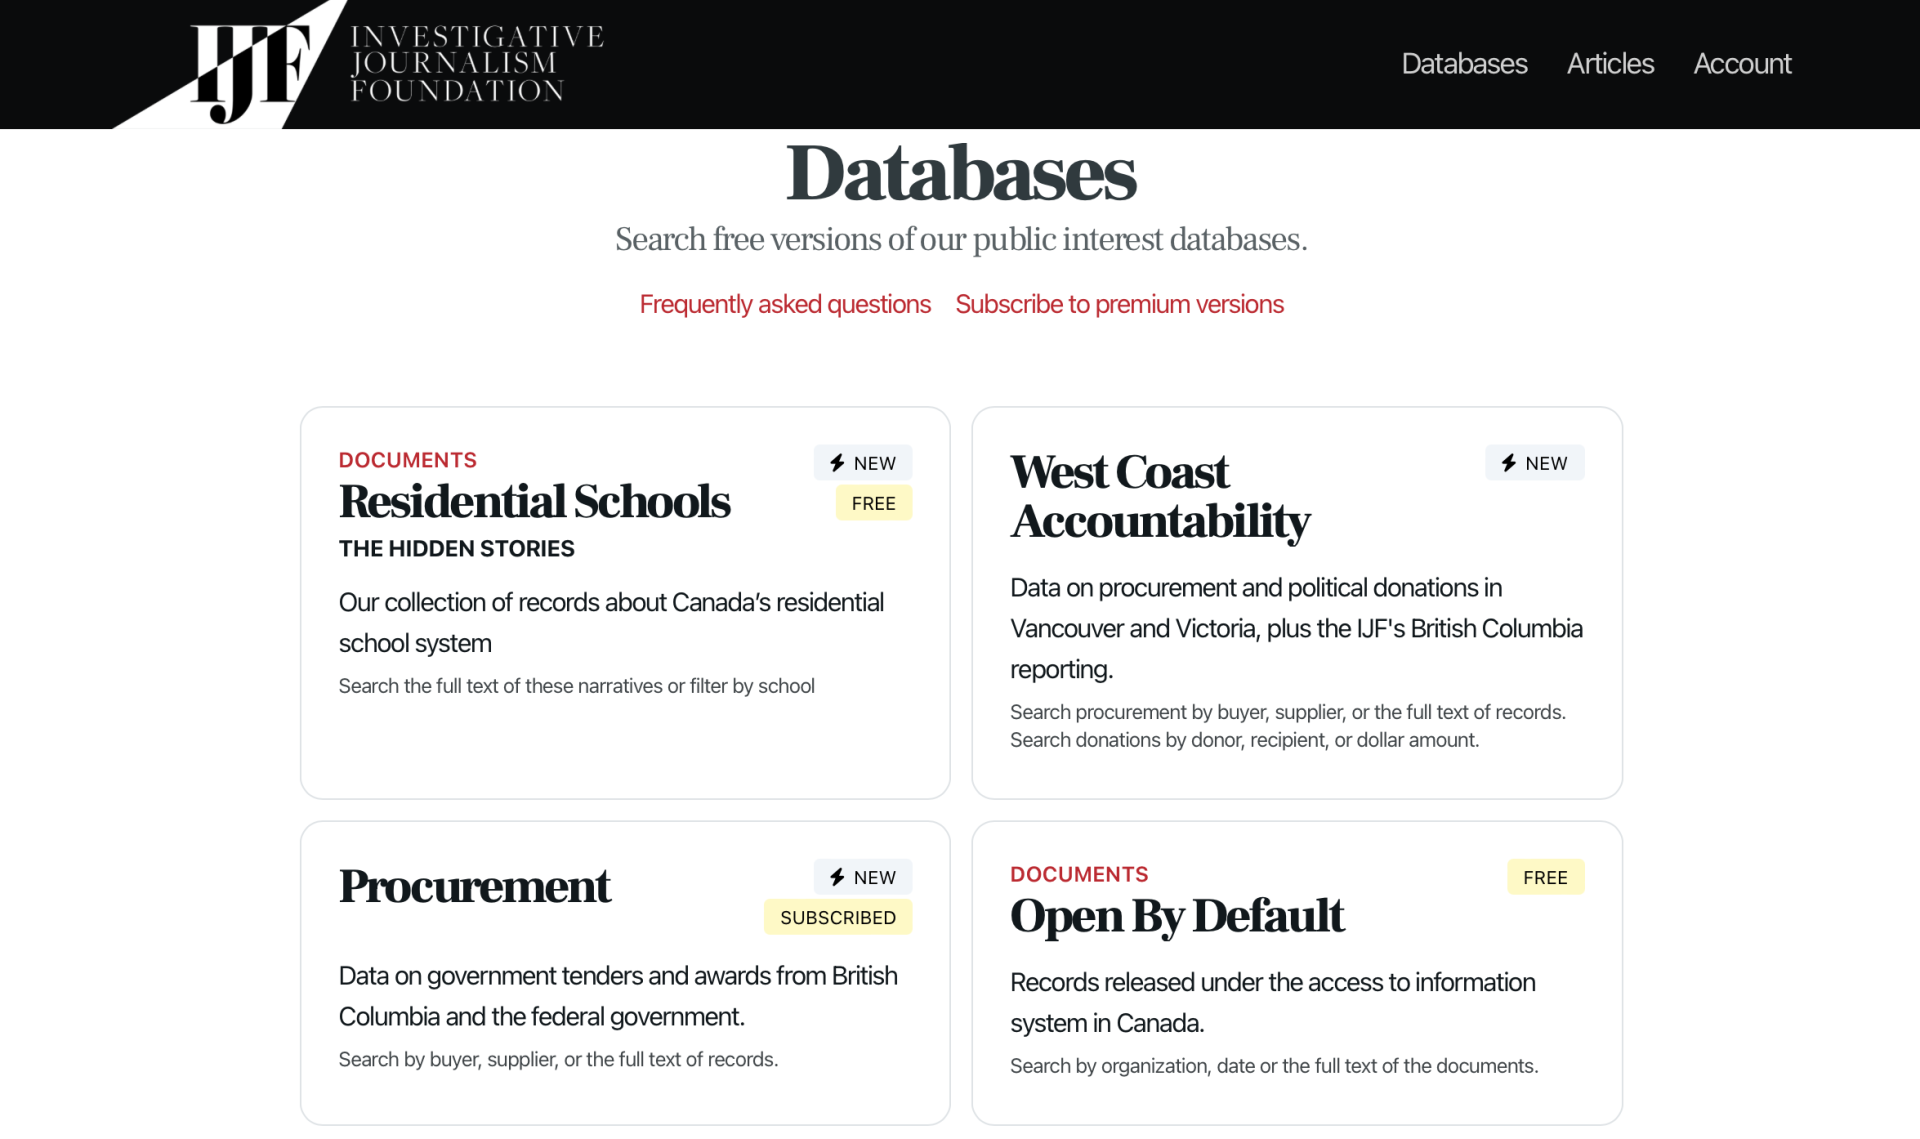Go to Articles in navigation
1920x1139 pixels.
[1610, 64]
